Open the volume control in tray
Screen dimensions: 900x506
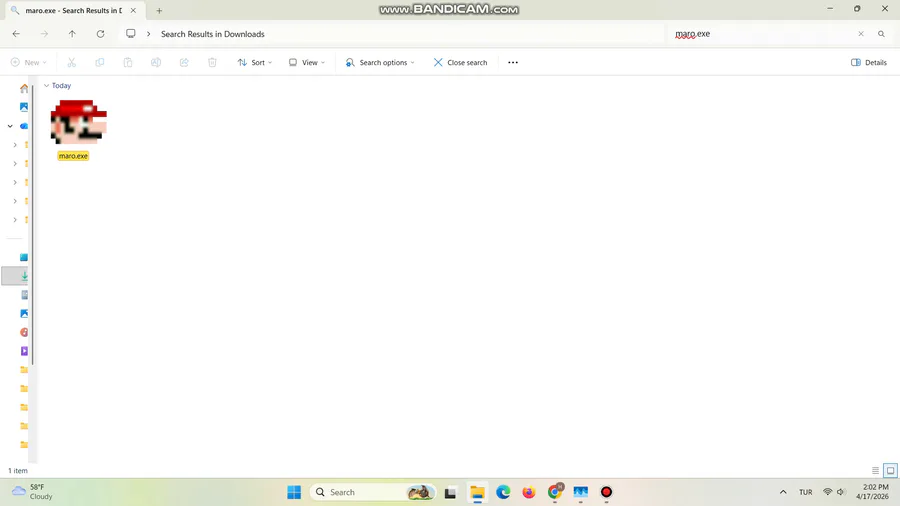[x=841, y=492]
